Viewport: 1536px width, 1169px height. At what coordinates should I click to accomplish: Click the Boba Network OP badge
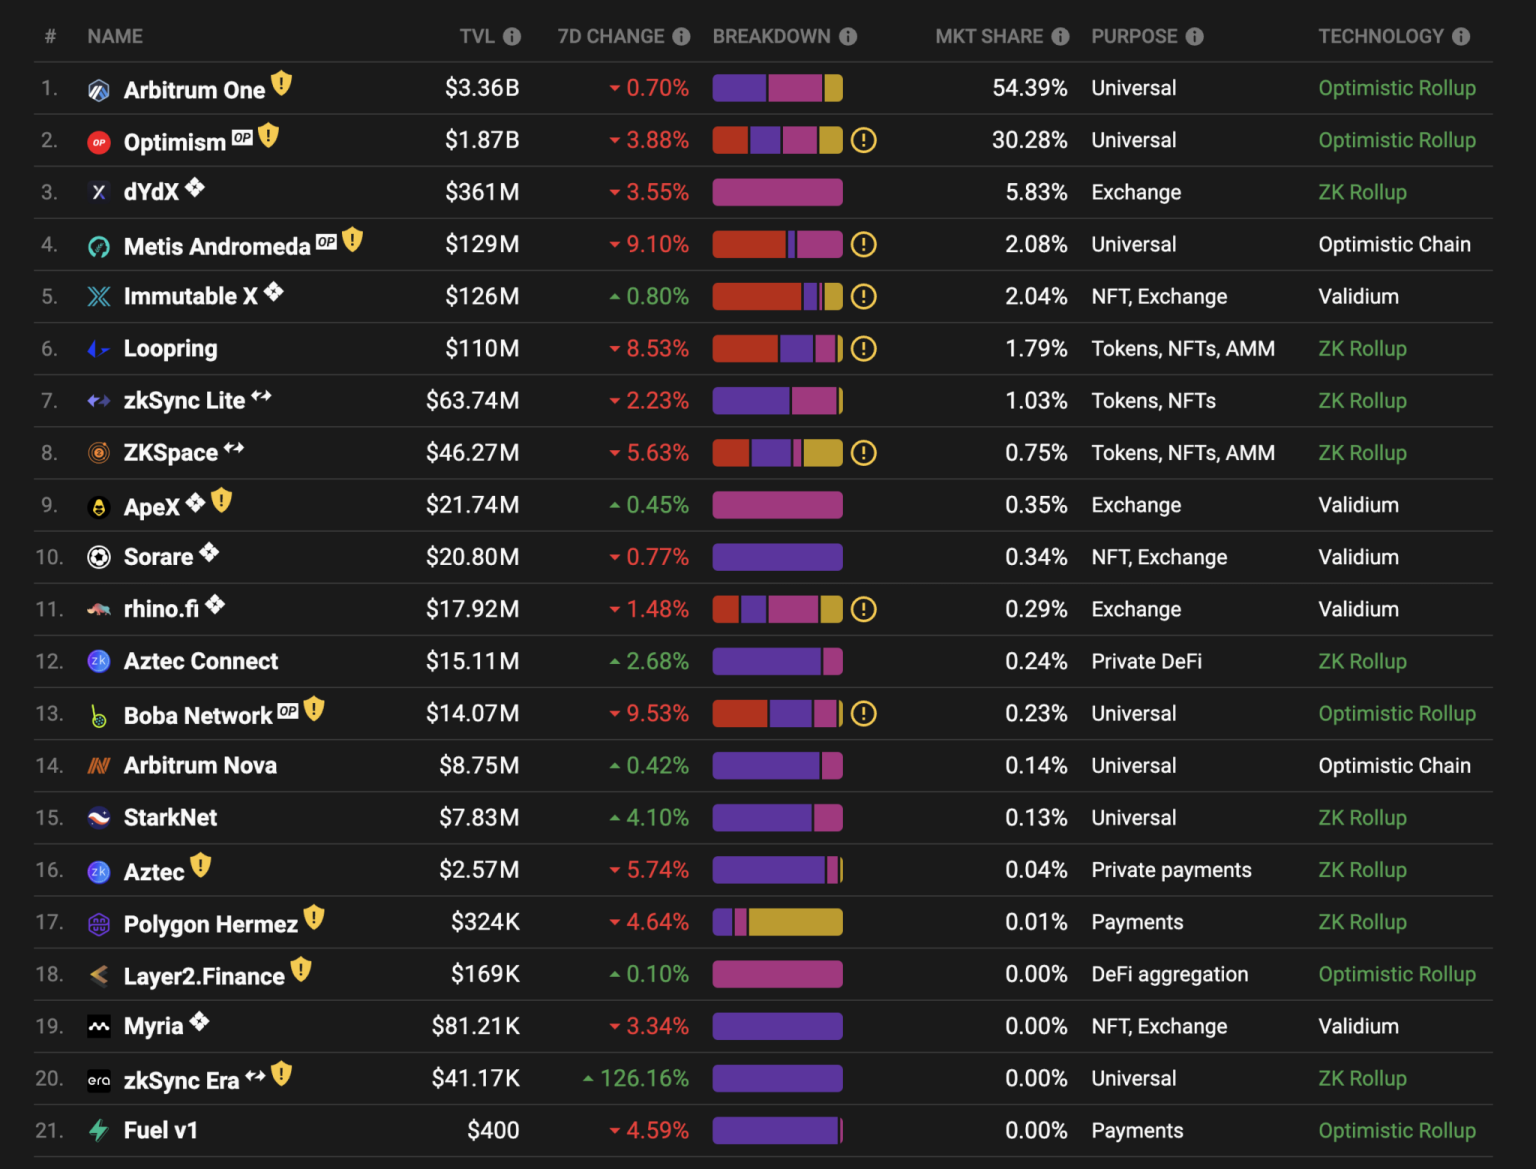pos(288,709)
